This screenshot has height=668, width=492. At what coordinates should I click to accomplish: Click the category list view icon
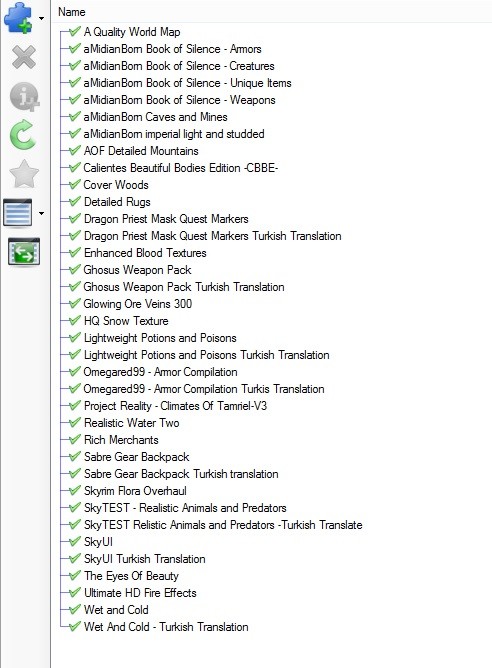point(17,212)
